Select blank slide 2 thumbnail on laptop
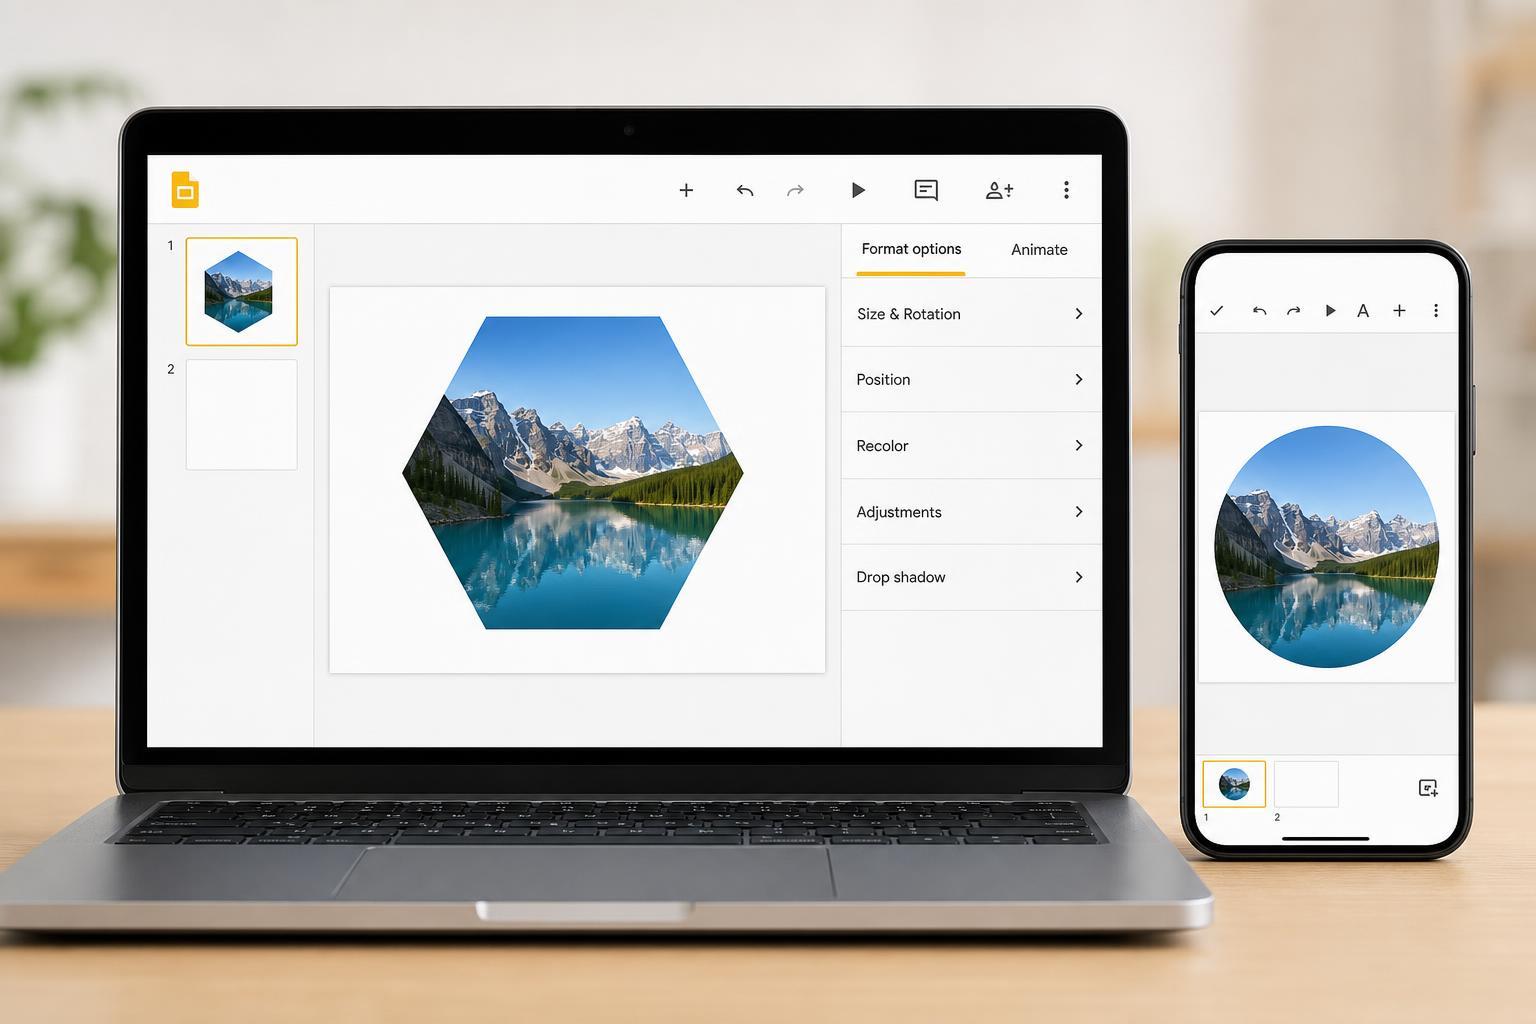This screenshot has width=1536, height=1024. tap(242, 414)
